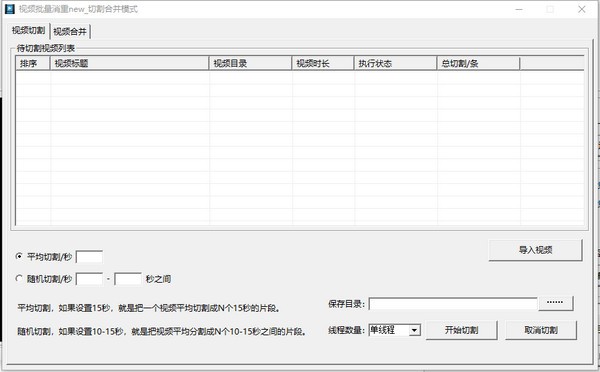Click the 平均切割 explanation text line
The height and width of the screenshot is (372, 600).
(149, 308)
